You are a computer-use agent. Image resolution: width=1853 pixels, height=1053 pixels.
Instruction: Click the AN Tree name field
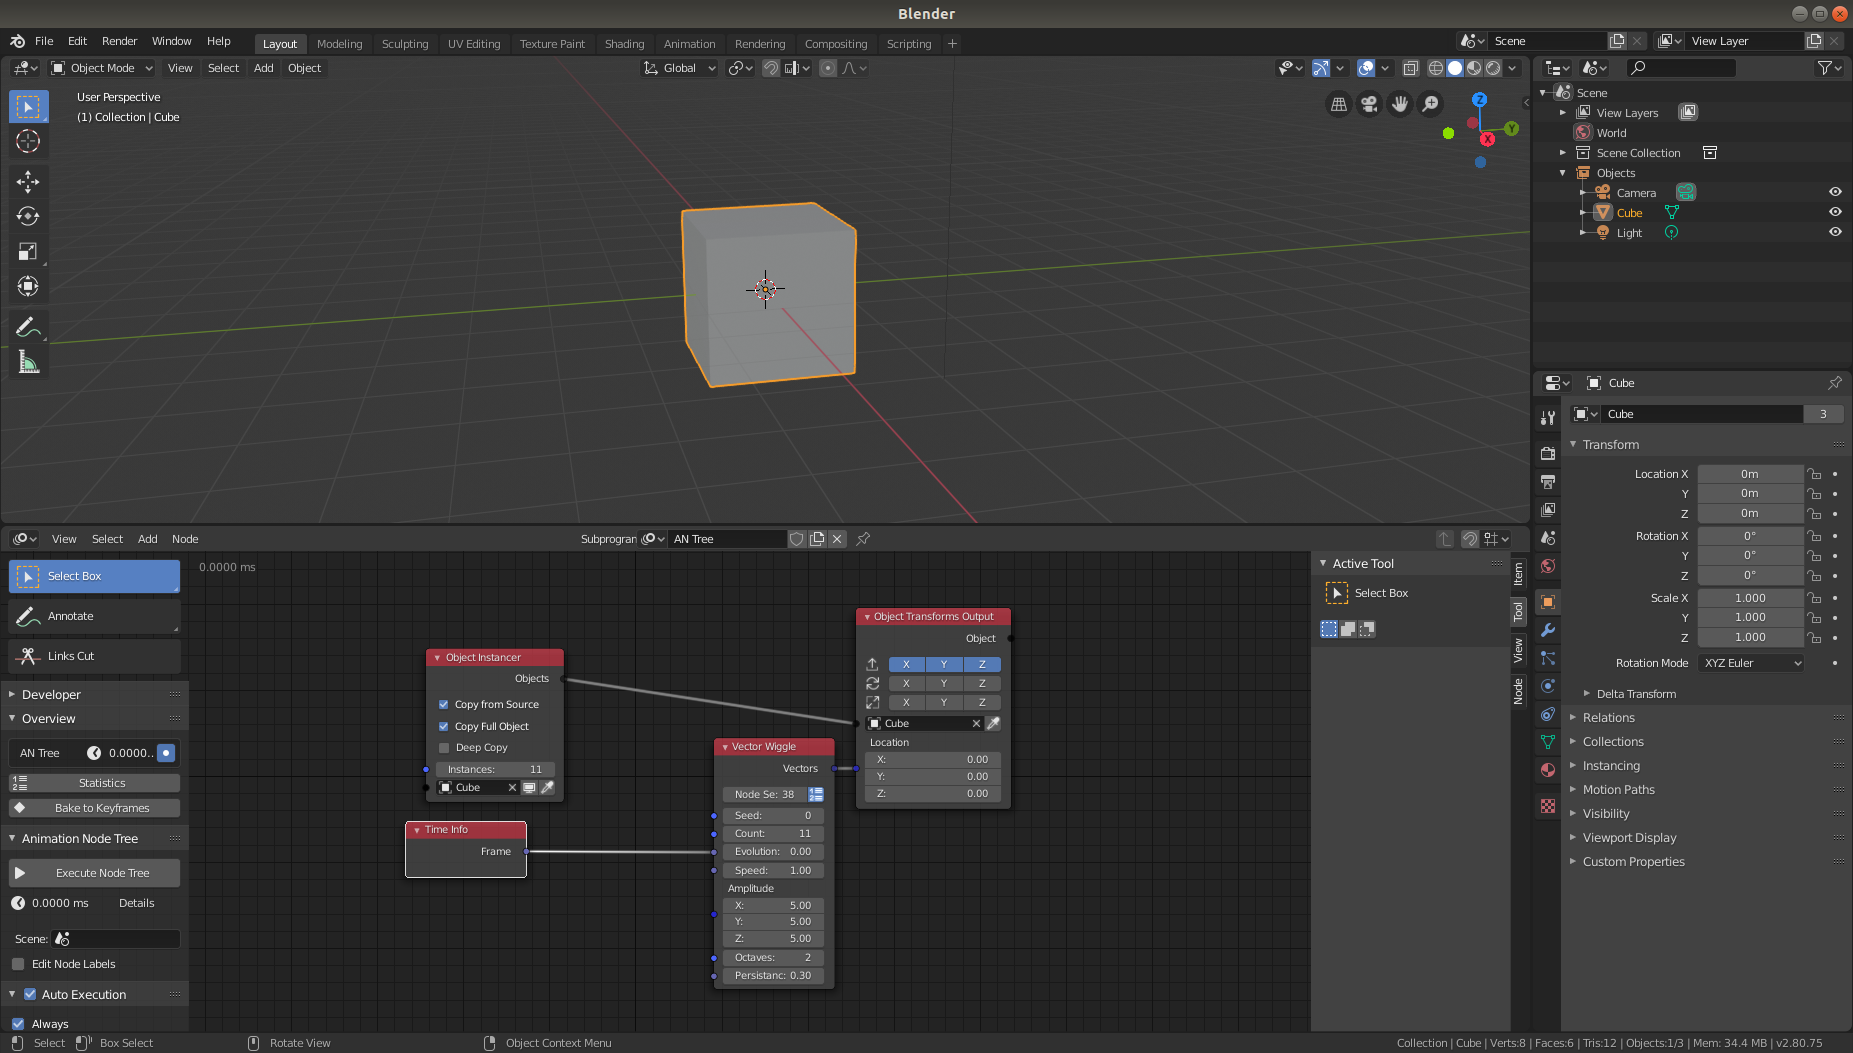point(727,538)
